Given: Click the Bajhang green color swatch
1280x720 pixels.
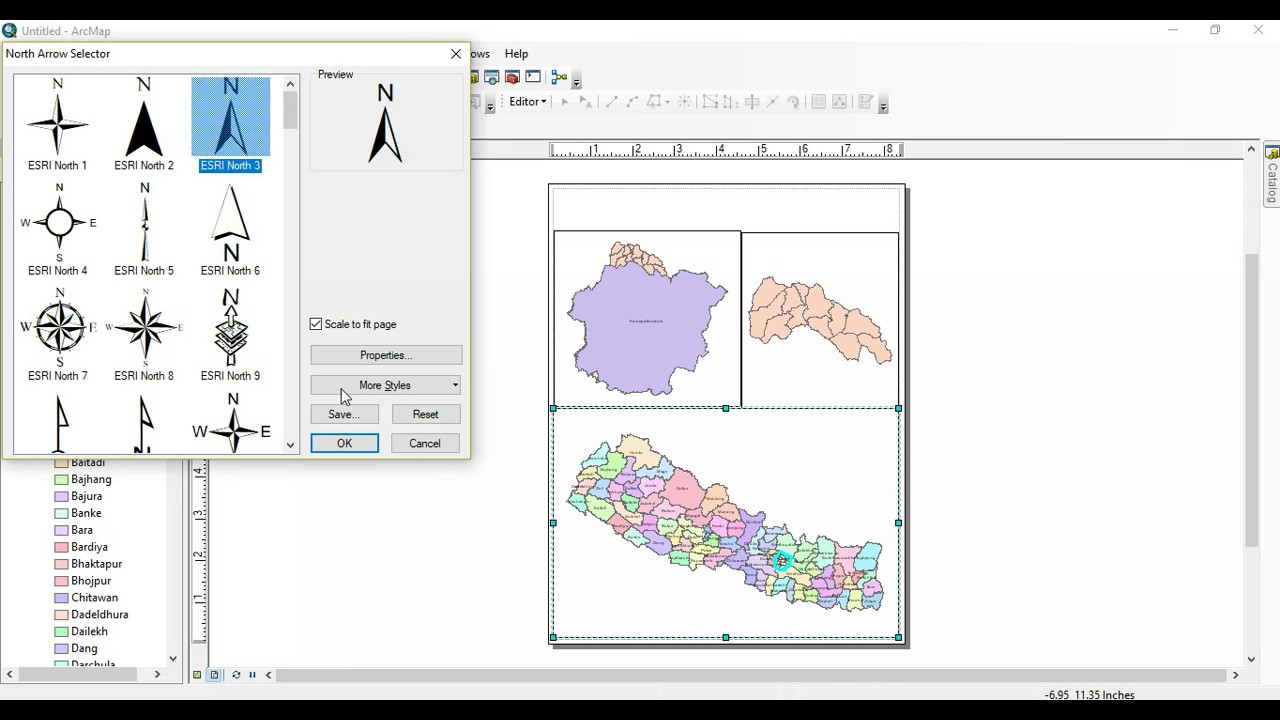Looking at the screenshot, I should coord(61,480).
